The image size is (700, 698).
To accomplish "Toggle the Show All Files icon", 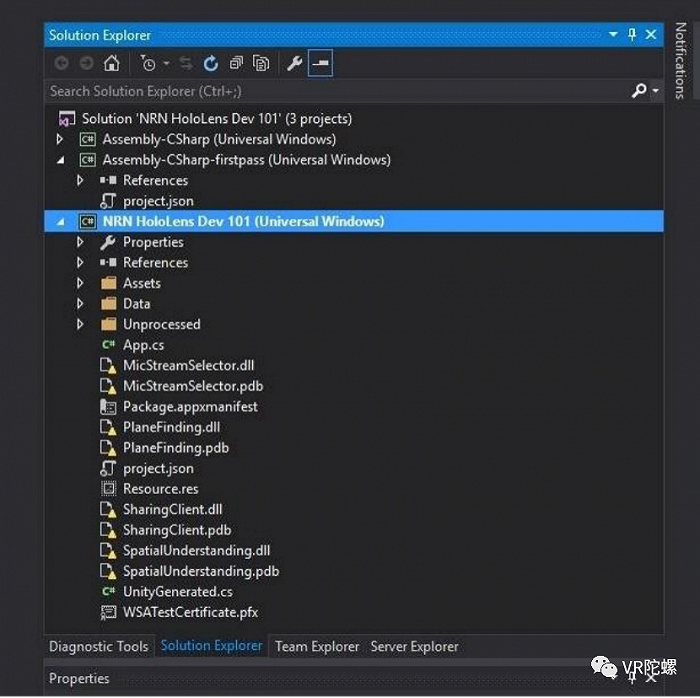I will 261,63.
